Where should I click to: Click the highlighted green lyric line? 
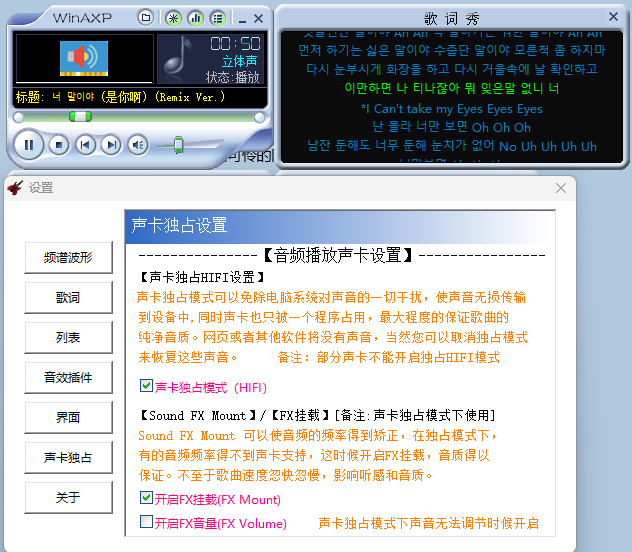[x=452, y=88]
